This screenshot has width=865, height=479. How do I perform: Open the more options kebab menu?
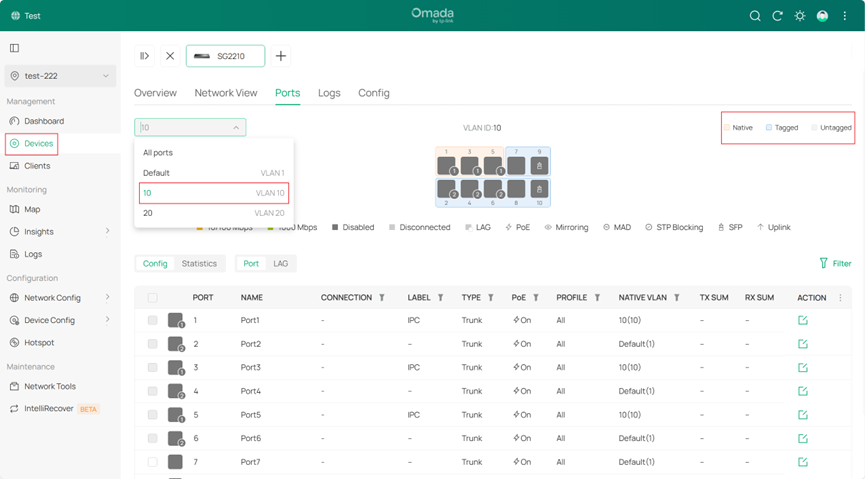845,16
